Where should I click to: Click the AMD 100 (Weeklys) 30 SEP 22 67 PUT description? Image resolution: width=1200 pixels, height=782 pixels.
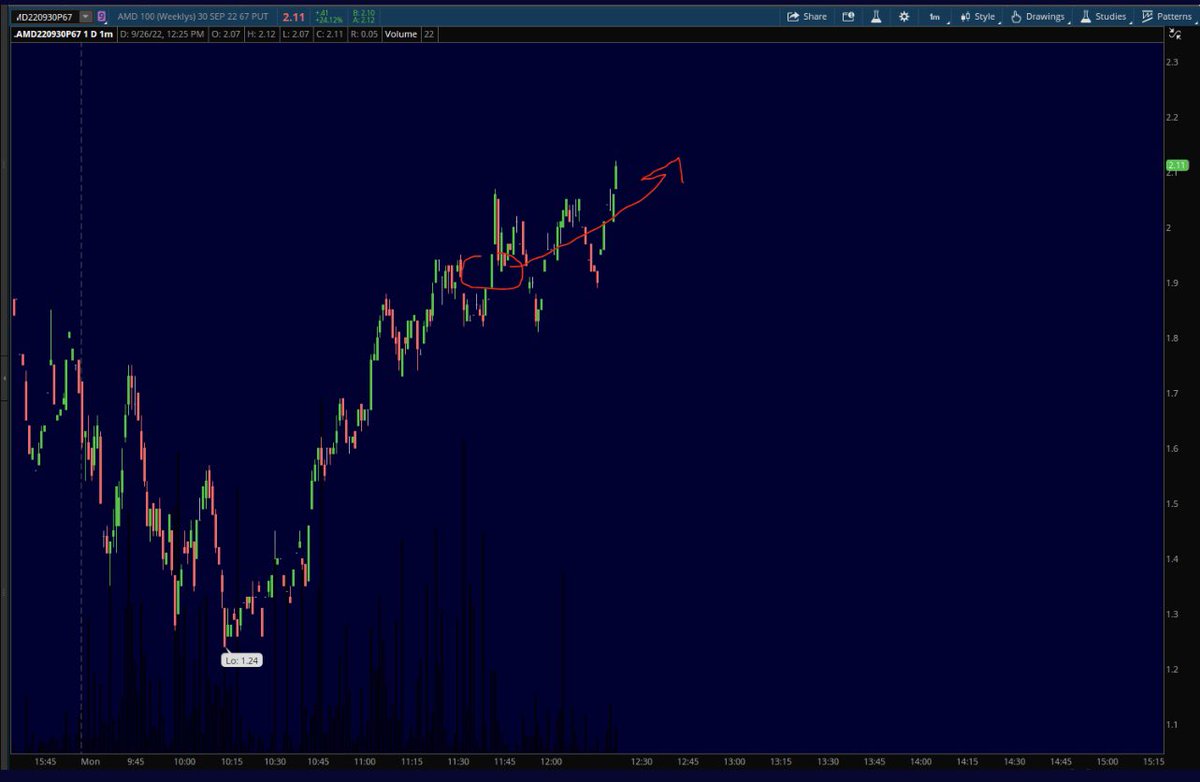coord(192,17)
